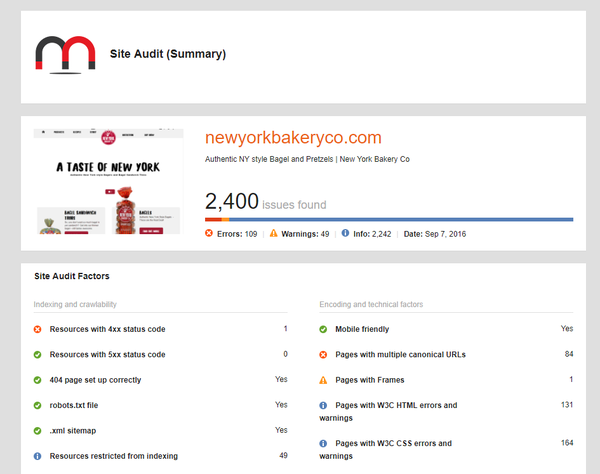Viewport: 600px width, 474px height.
Task: Click the Authentic NY style Bagel description text
Action: click(x=307, y=159)
